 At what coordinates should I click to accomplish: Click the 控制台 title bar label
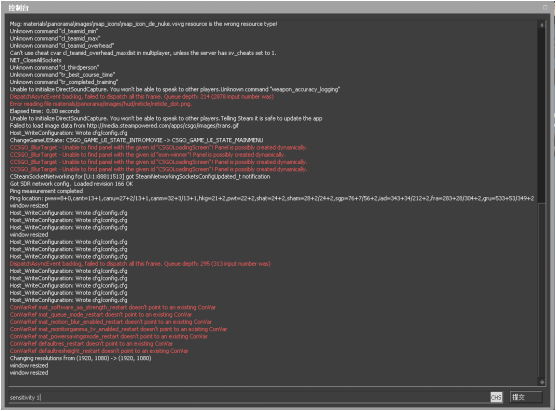[x=18, y=7]
